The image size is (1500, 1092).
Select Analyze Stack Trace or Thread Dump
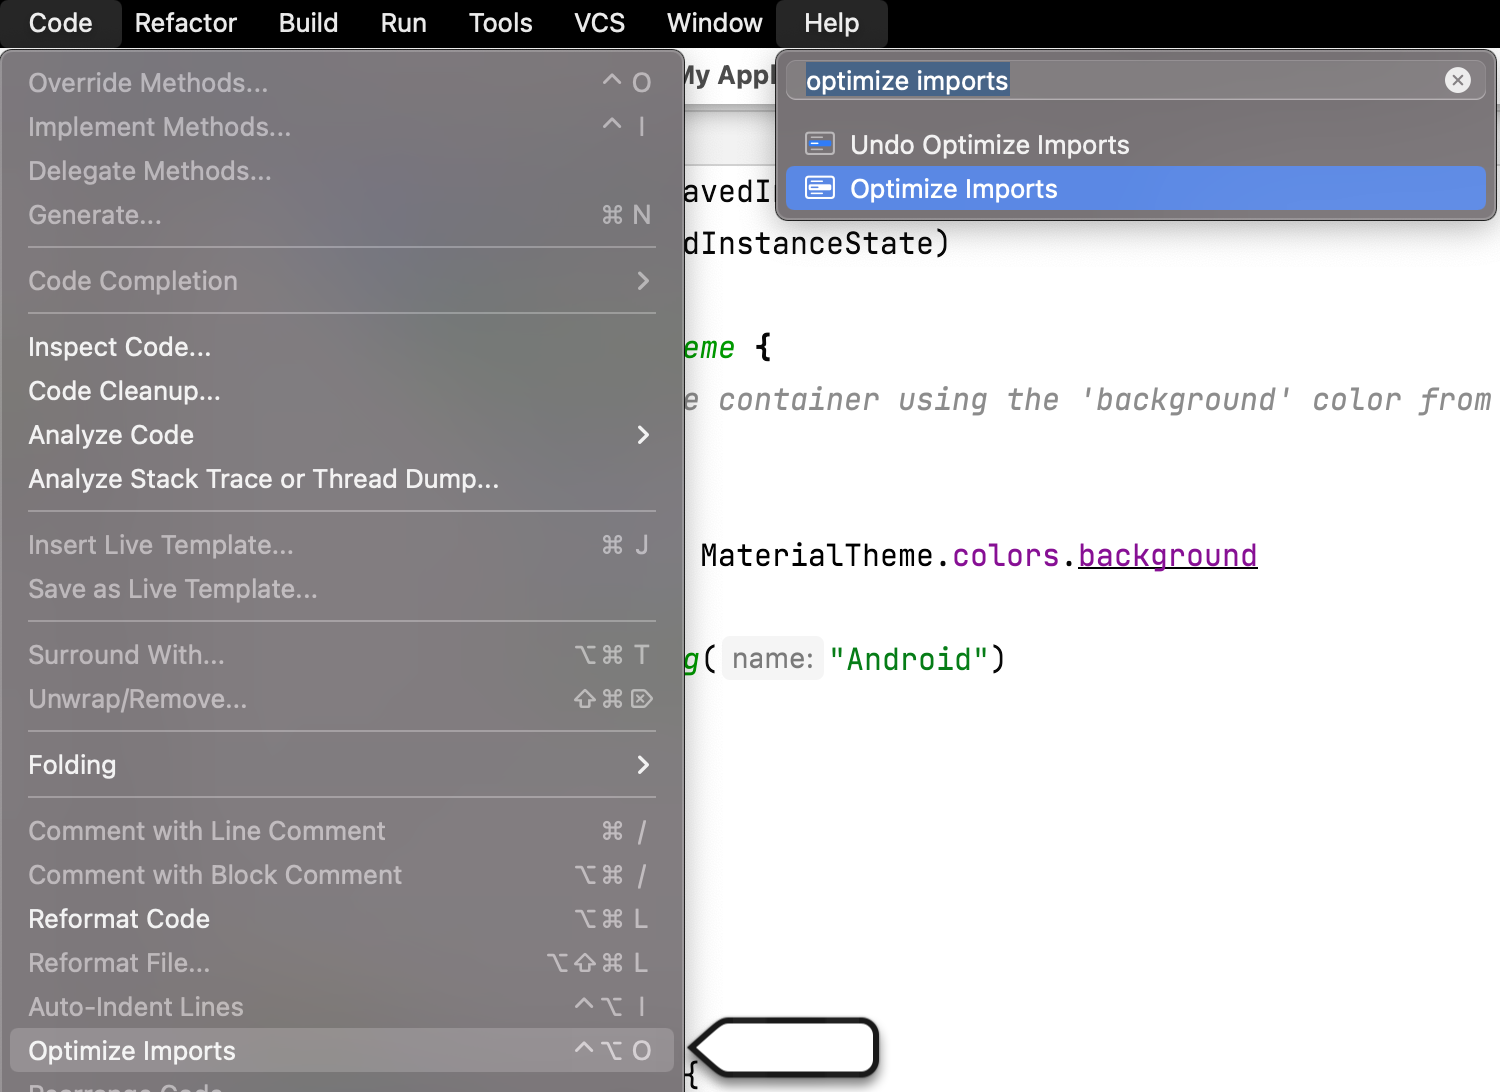coord(263,479)
